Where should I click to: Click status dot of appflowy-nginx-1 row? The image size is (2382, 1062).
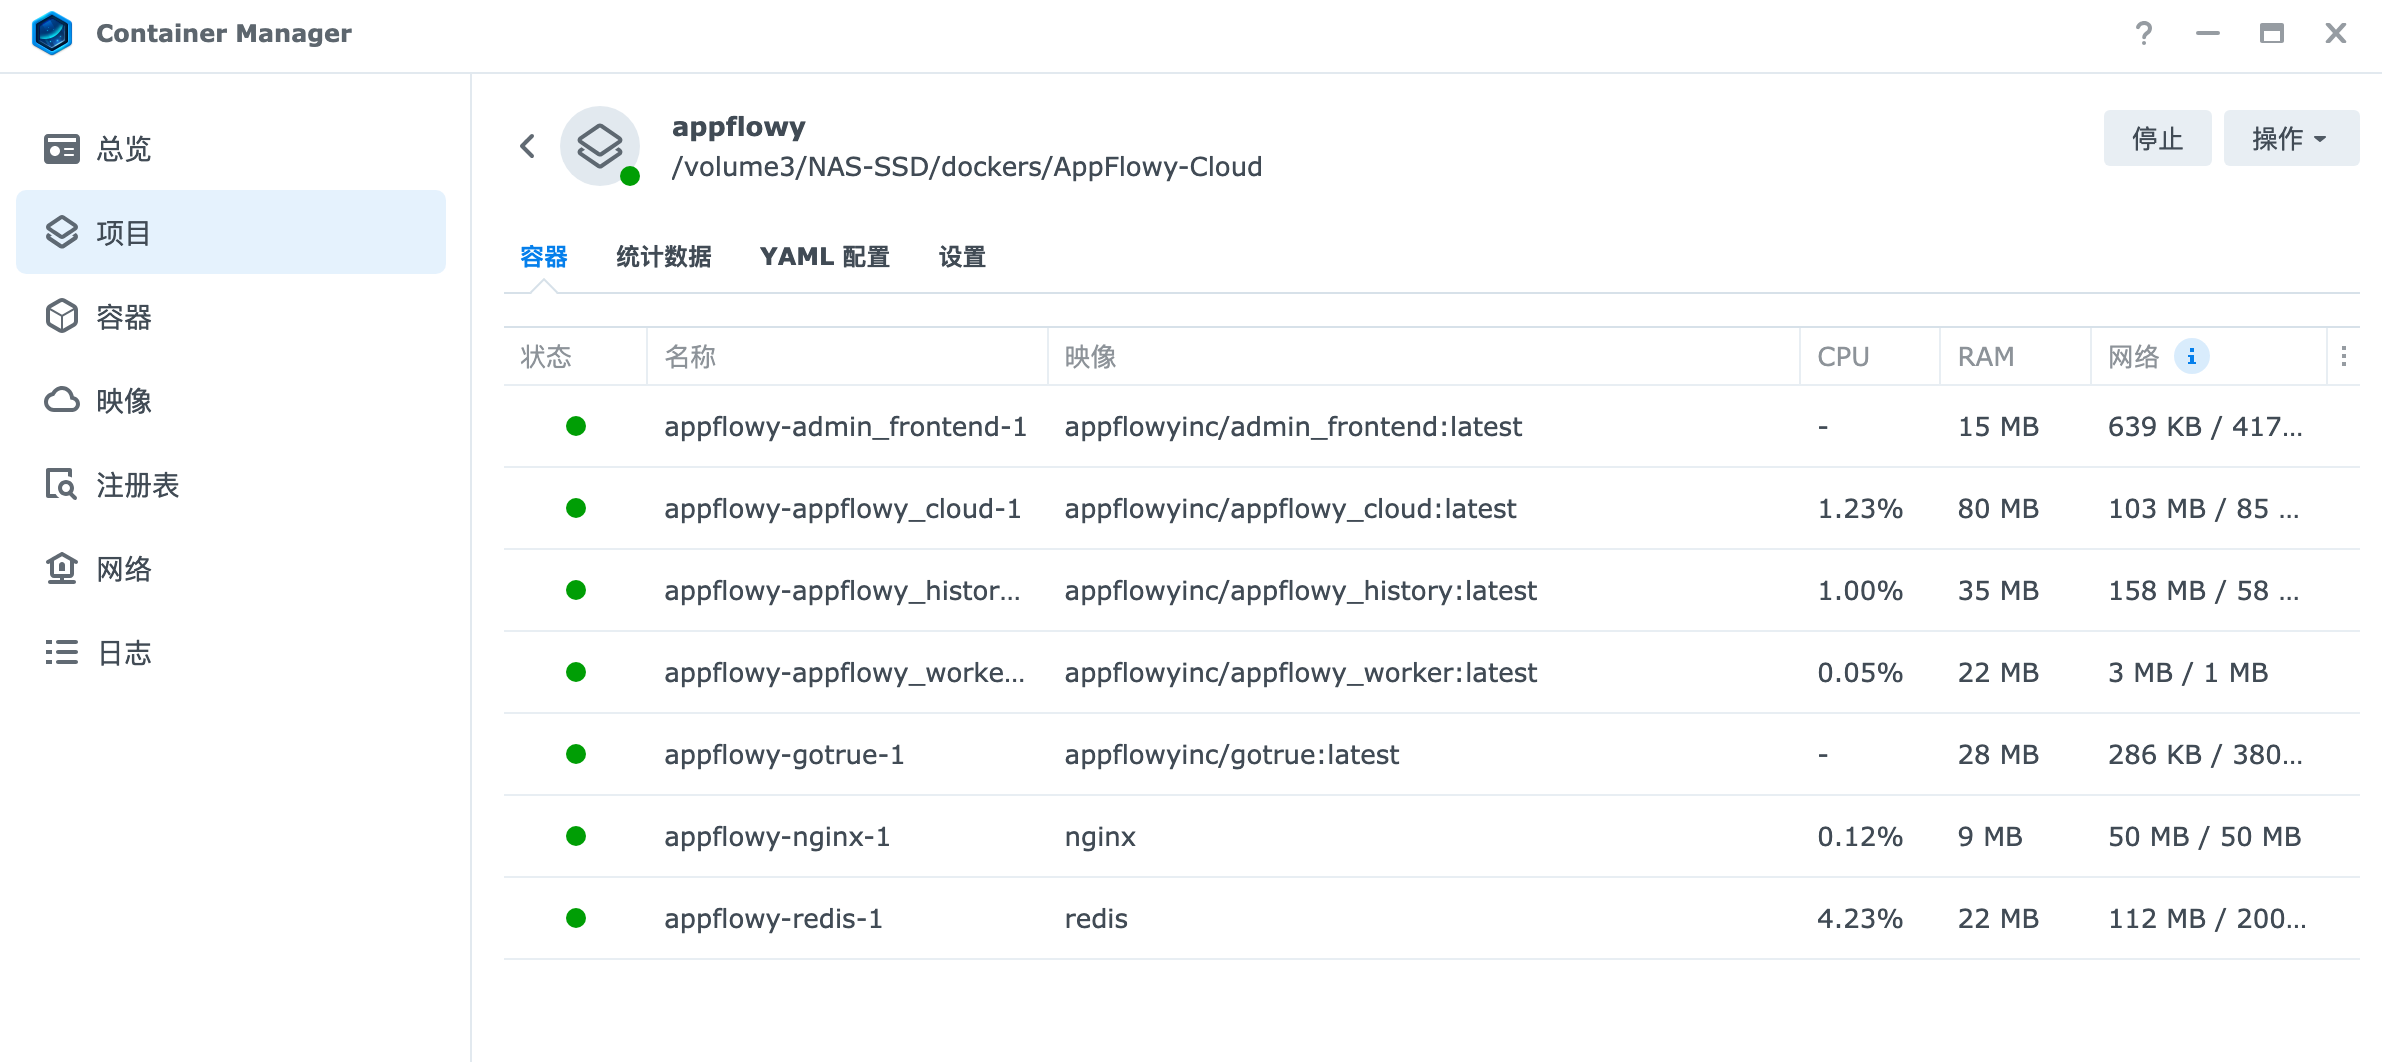pyautogui.click(x=576, y=836)
